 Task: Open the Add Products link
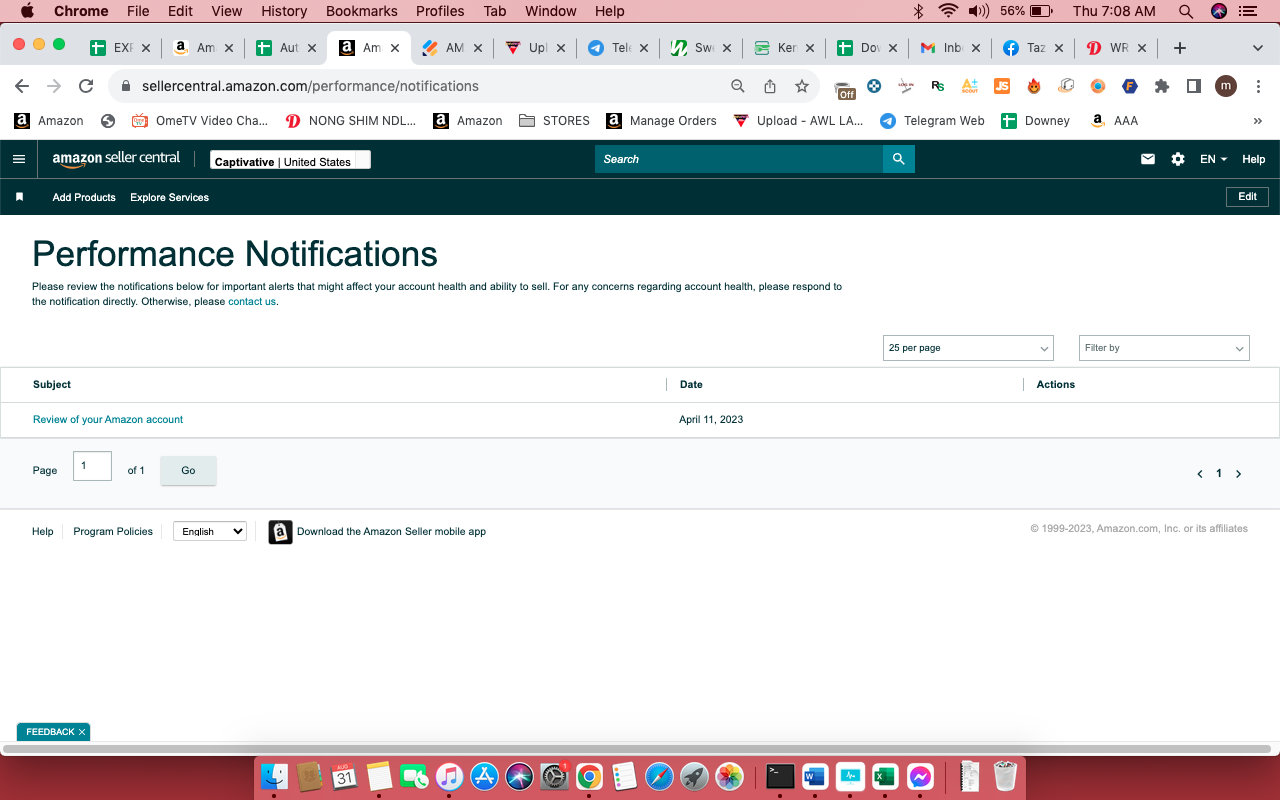pyautogui.click(x=84, y=198)
